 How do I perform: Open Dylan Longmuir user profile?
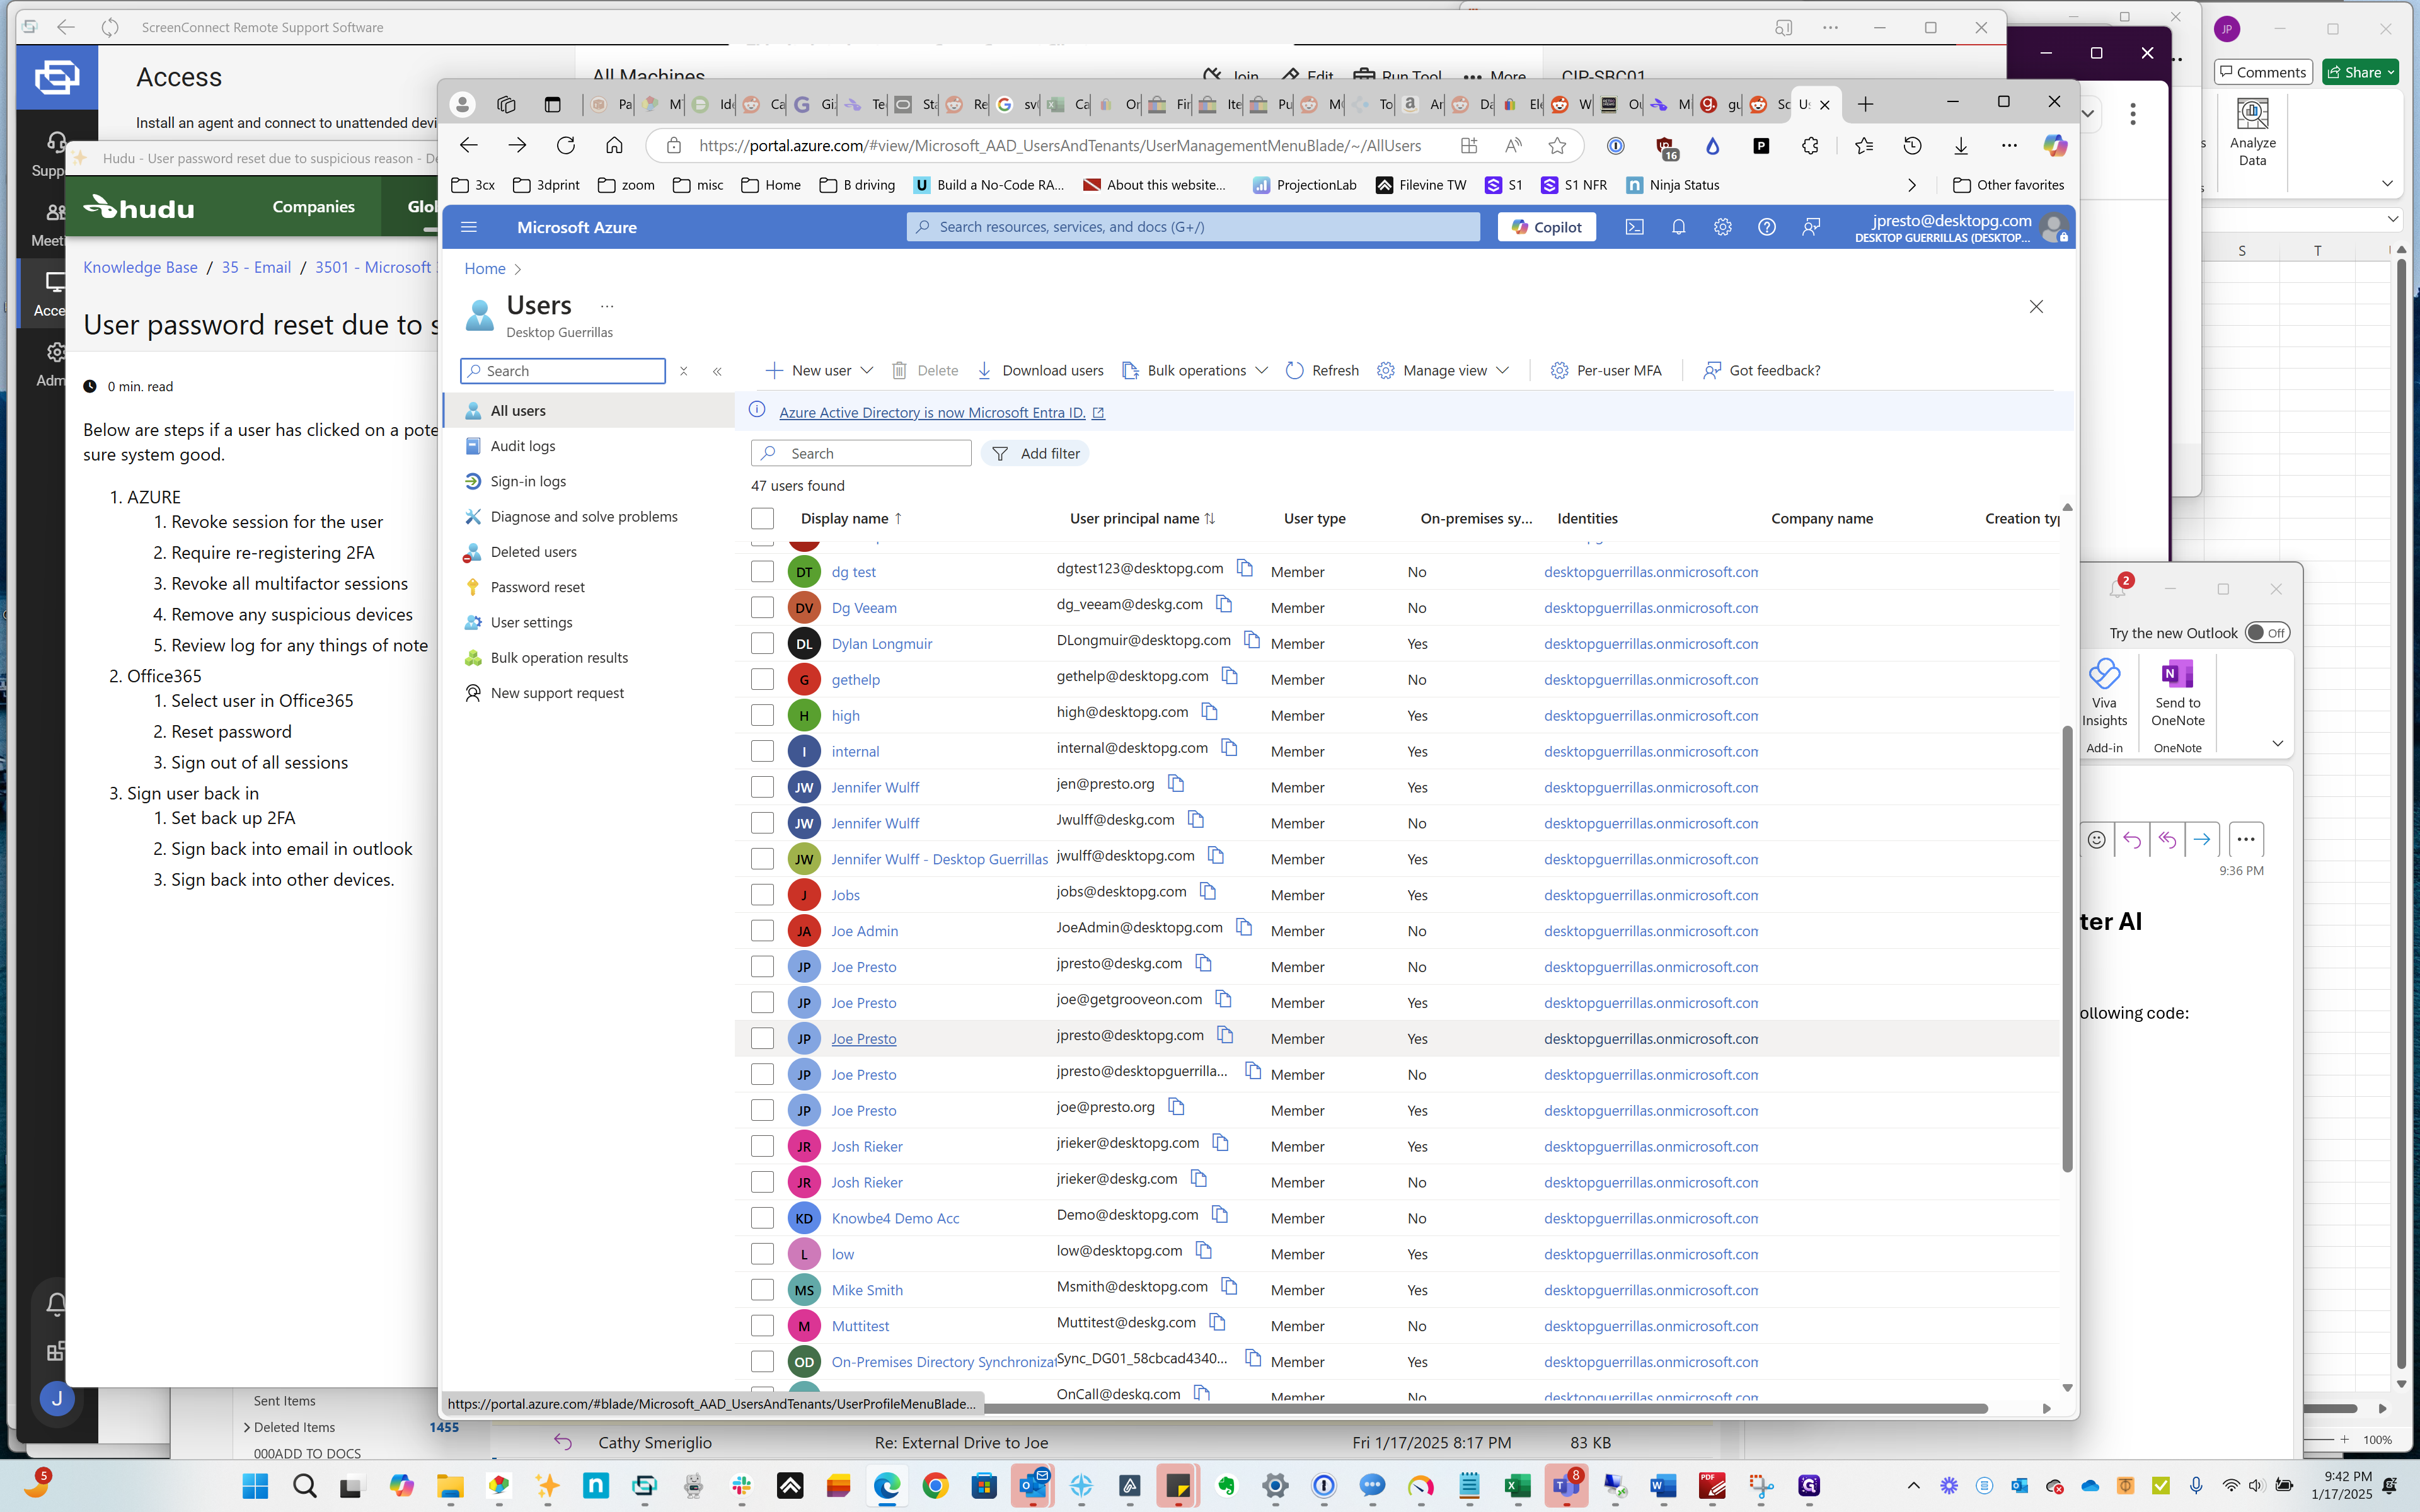tap(881, 644)
